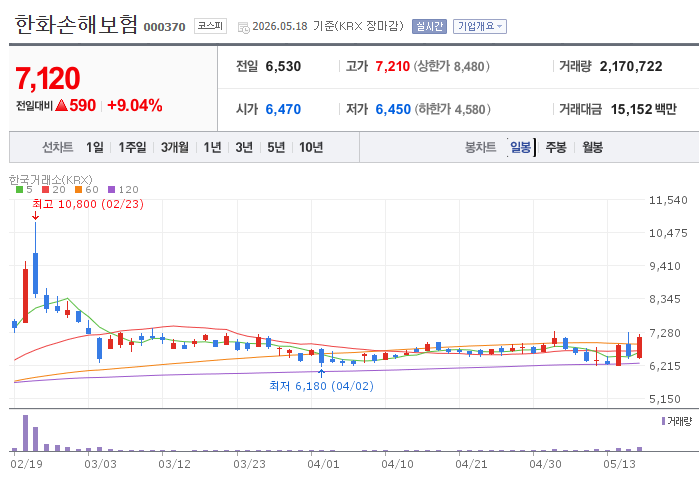Image resolution: width=699 pixels, height=478 pixels.
Task: Click the 05/13 date axis label
Action: (x=619, y=464)
